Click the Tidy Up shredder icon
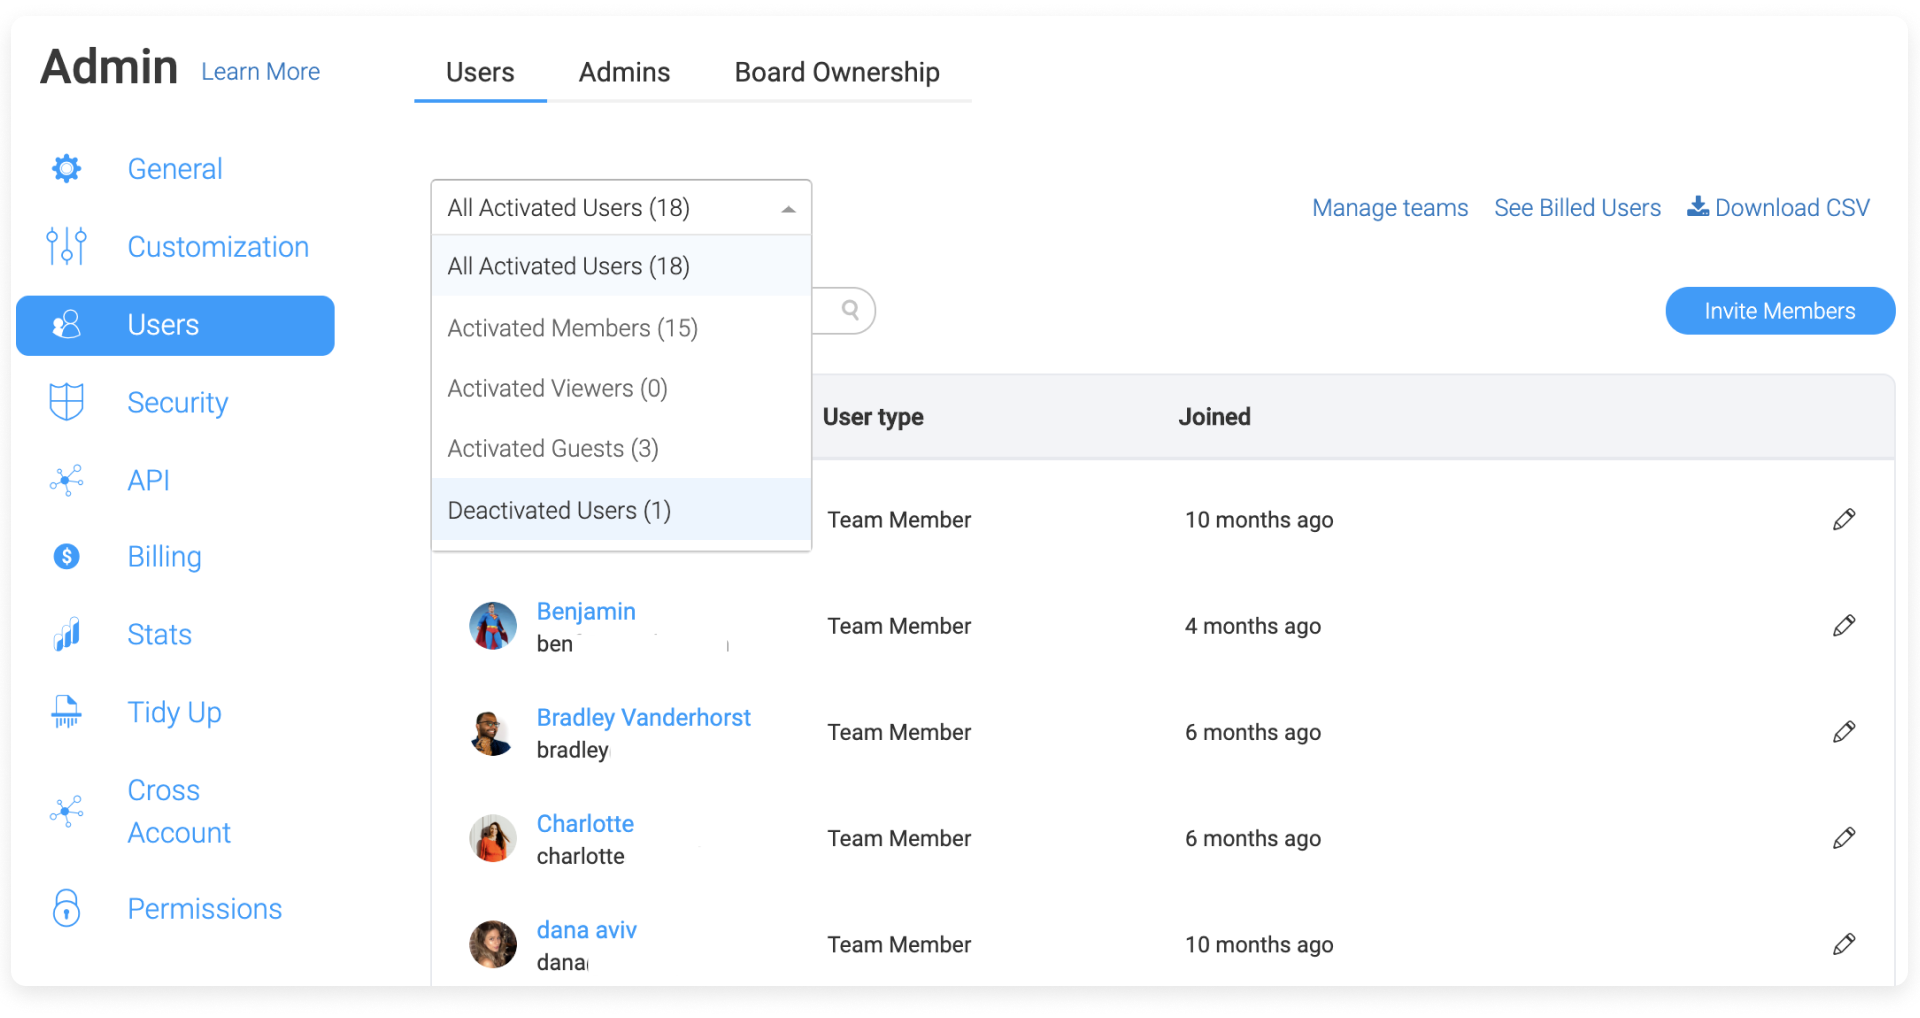This screenshot has height=1018, width=1920. pos(67,712)
